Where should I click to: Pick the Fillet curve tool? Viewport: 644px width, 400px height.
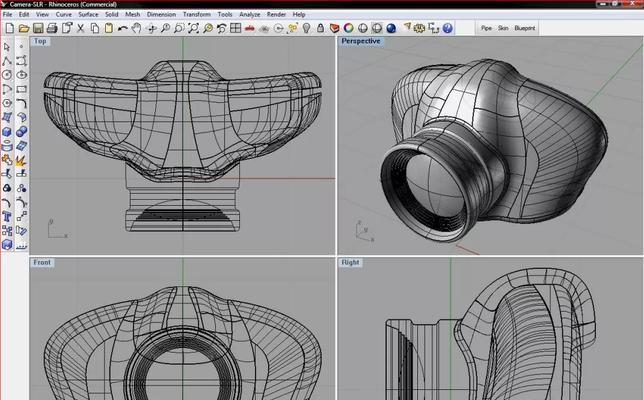click(21, 103)
